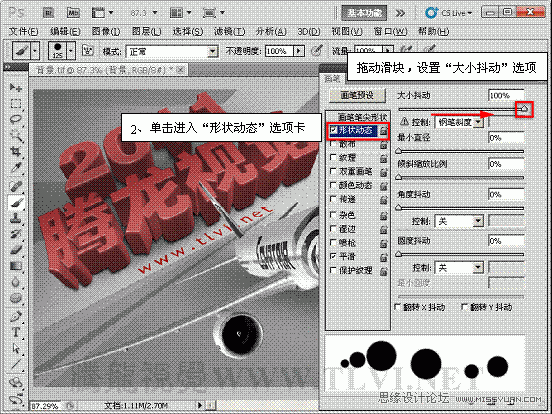
Task: Enable the 纹理 checkbox
Action: [x=333, y=157]
